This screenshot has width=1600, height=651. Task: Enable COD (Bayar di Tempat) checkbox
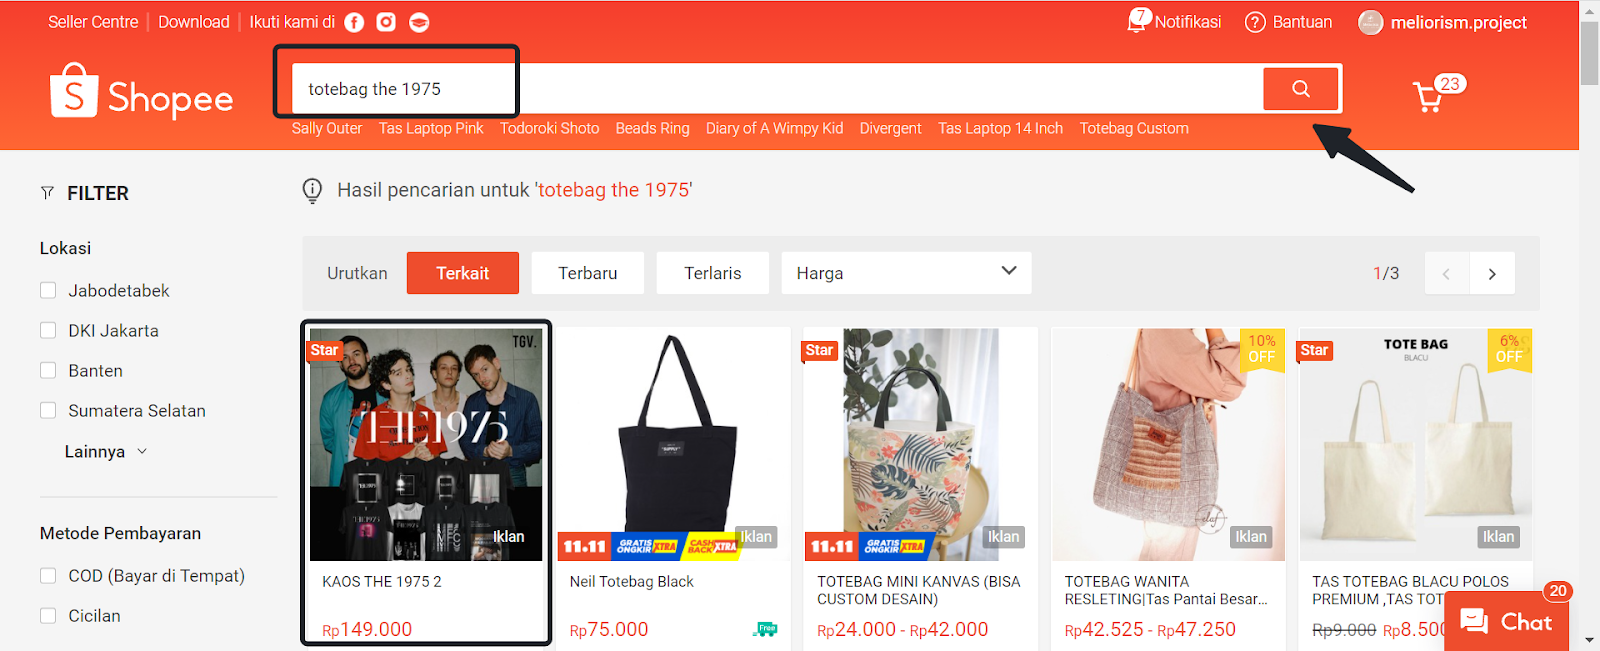[48, 575]
